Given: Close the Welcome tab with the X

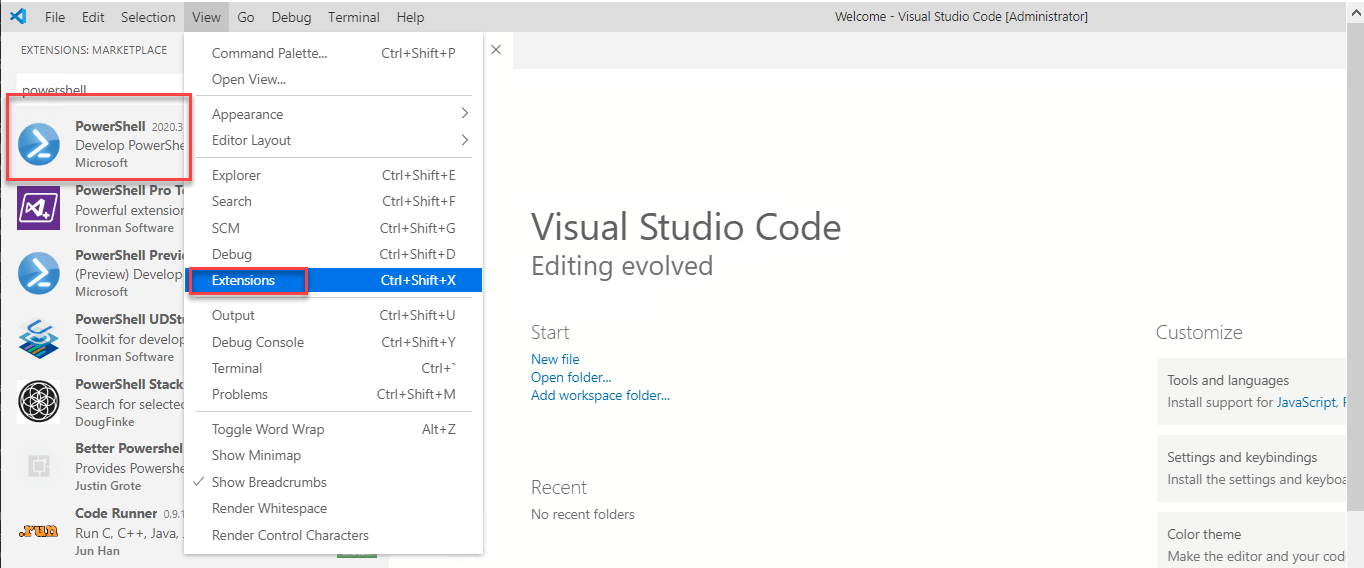Looking at the screenshot, I should (x=496, y=49).
